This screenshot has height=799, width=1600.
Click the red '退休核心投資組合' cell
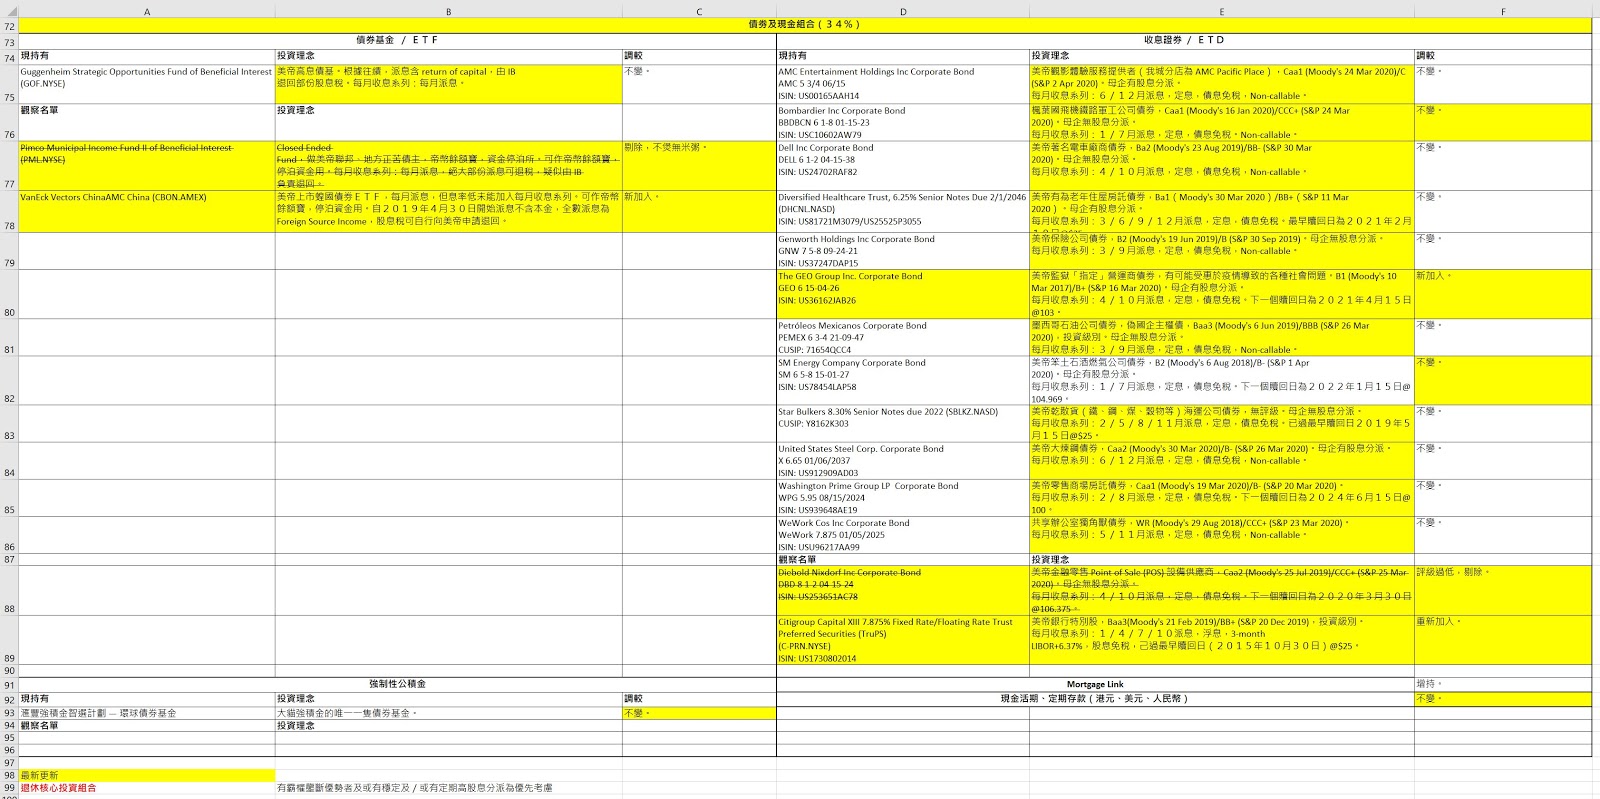point(147,788)
